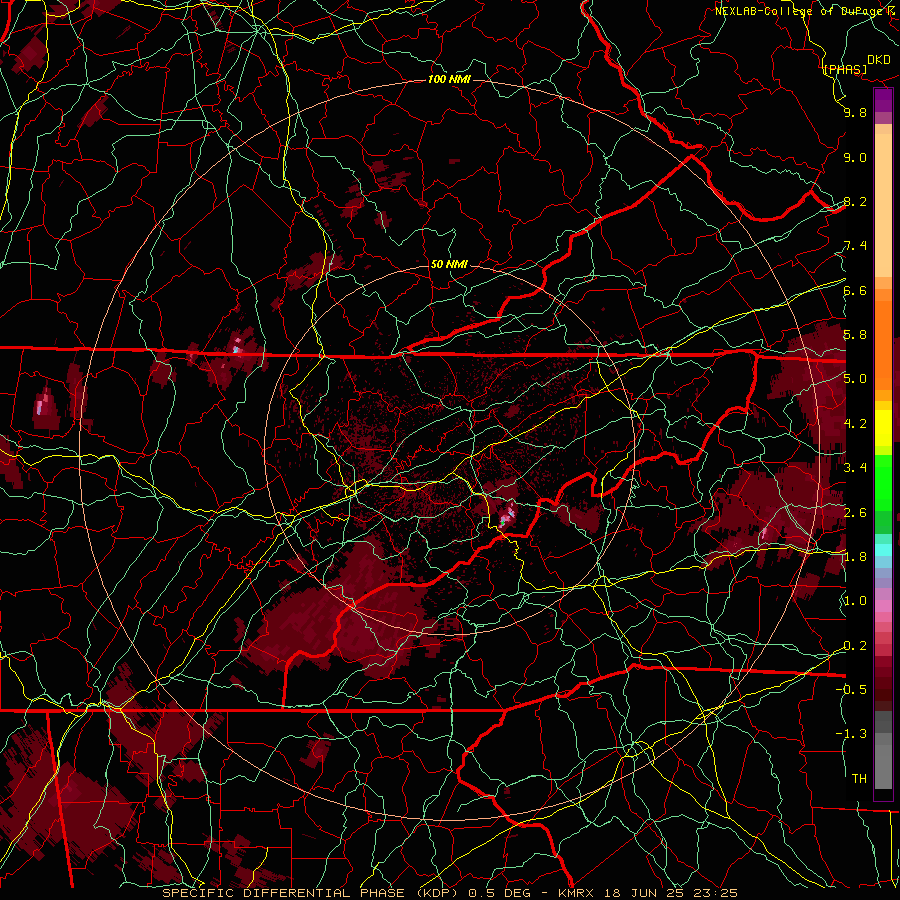The image size is (900, 900).
Task: Pick the yellow band of the color bar
Action: point(883,428)
